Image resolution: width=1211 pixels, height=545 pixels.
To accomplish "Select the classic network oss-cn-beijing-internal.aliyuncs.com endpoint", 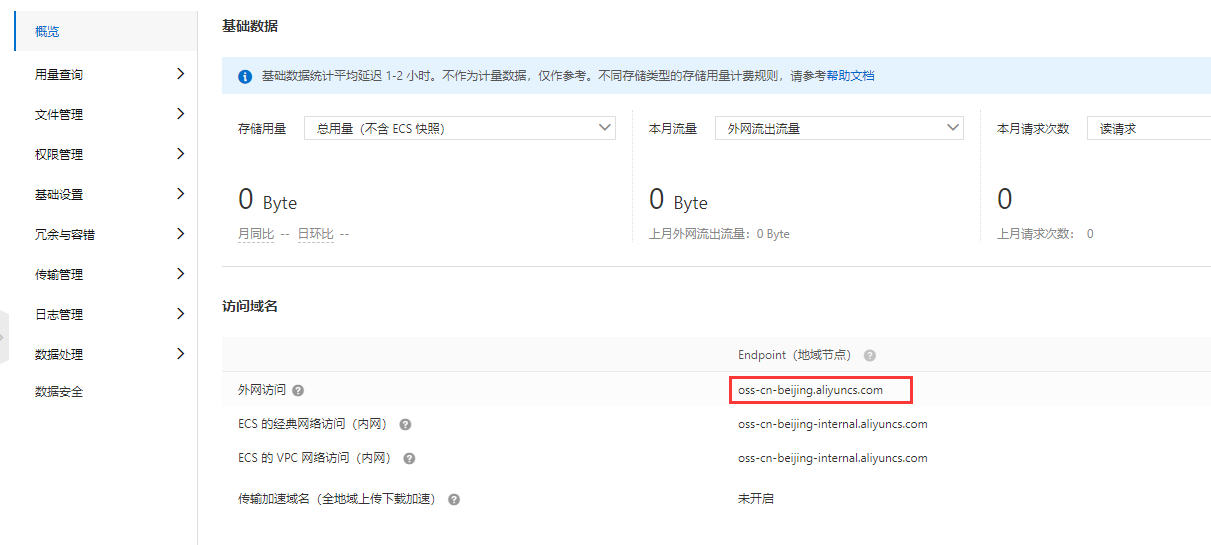I will [x=832, y=424].
